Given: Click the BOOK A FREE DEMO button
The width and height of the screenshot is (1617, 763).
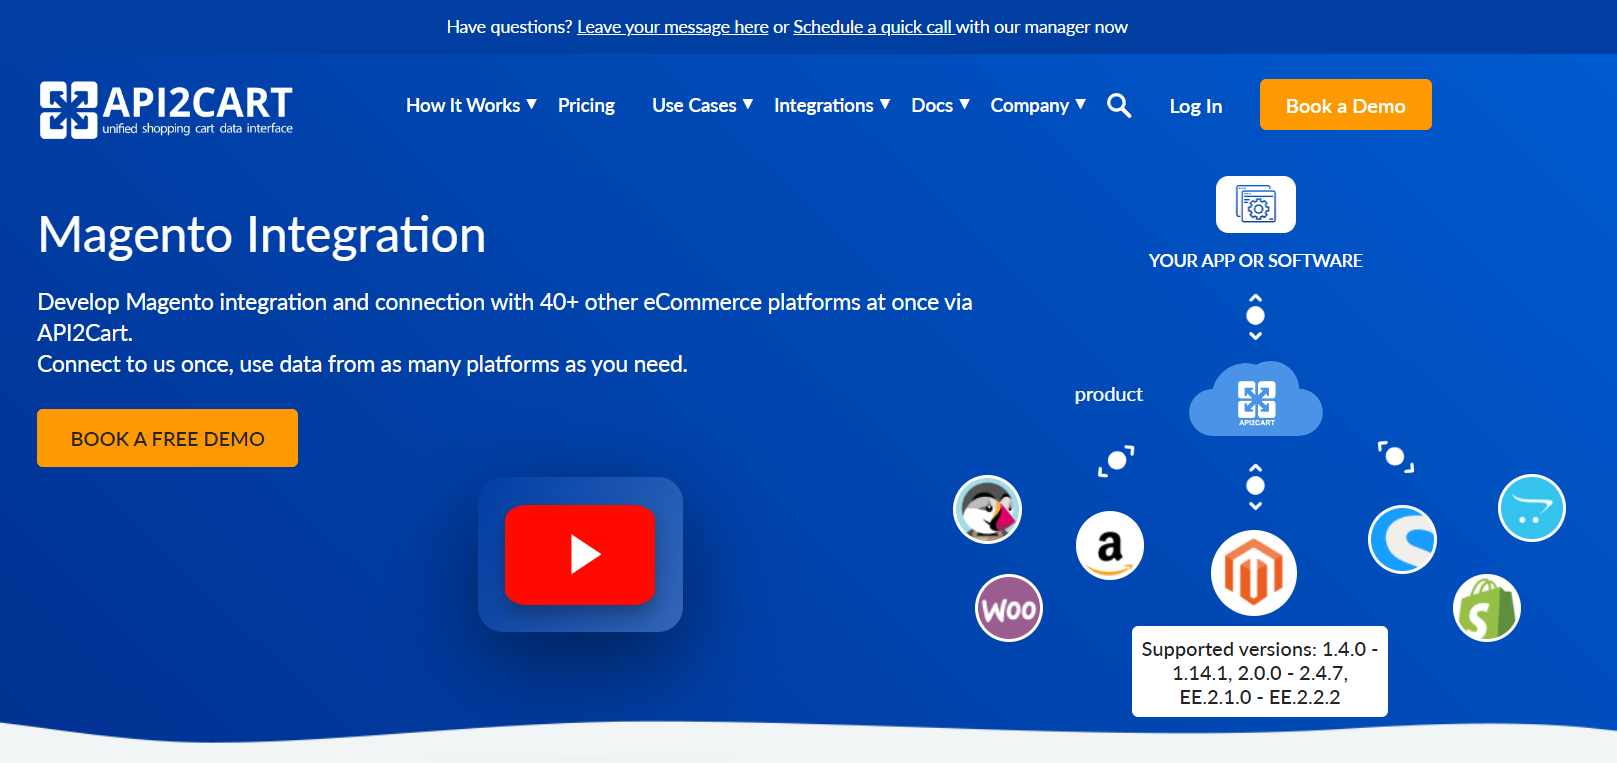Looking at the screenshot, I should (168, 438).
